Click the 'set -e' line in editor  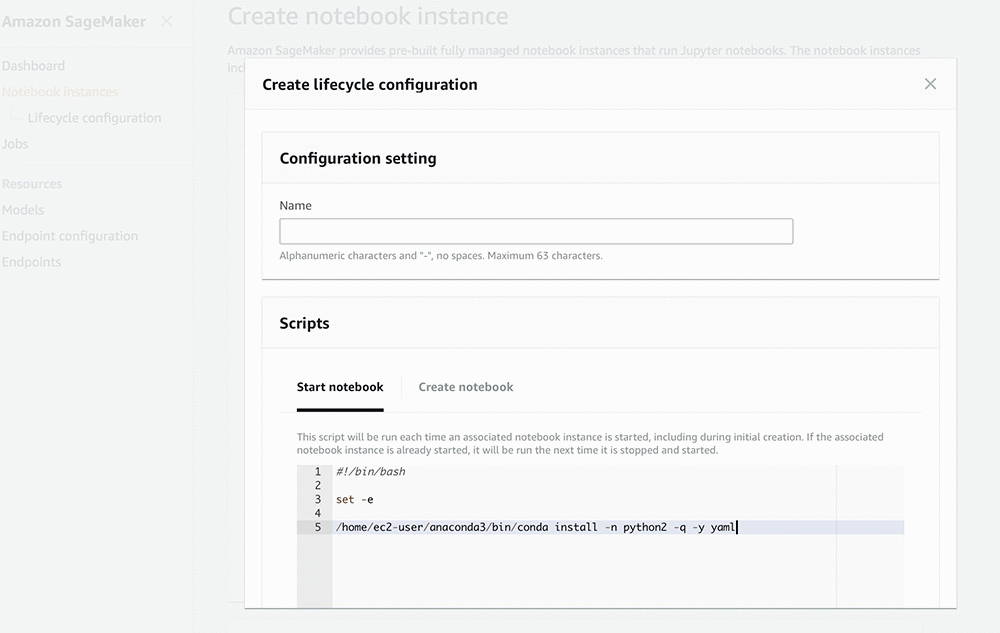coord(356,499)
